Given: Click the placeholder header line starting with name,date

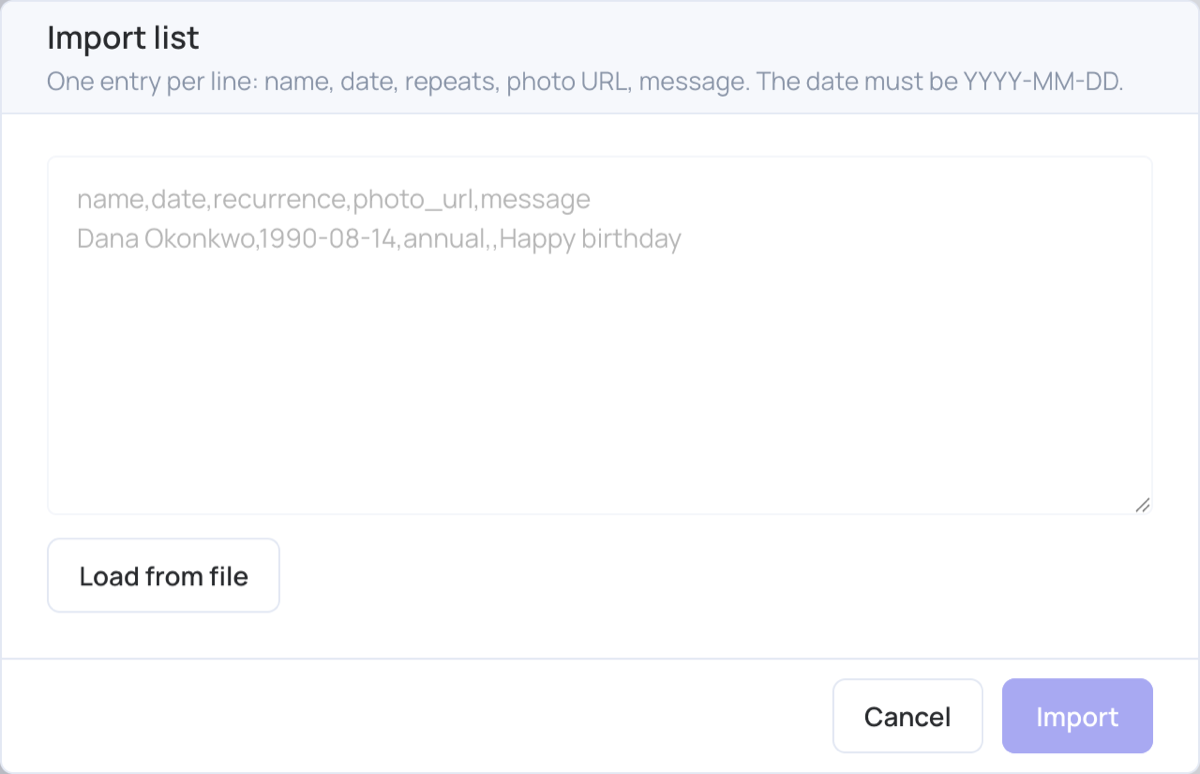Looking at the screenshot, I should click(x=333, y=199).
